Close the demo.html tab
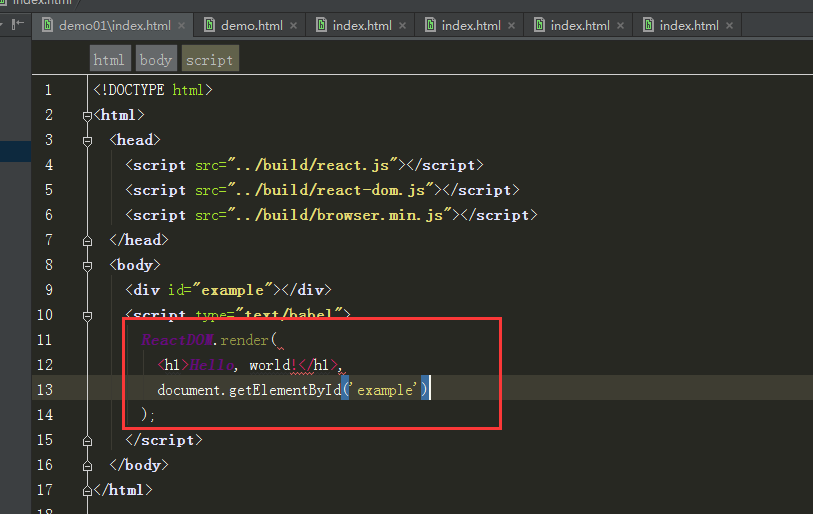Screen dimensions: 813x514 (293, 25)
